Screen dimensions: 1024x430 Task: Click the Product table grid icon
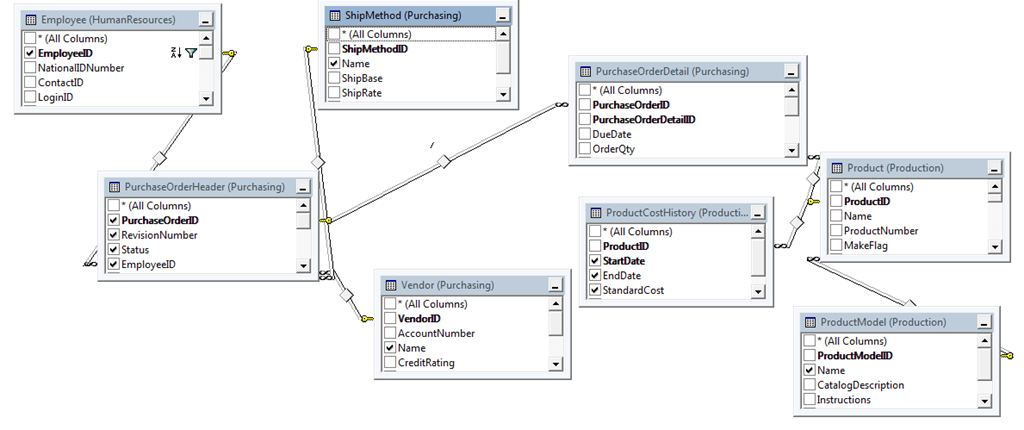(837, 168)
